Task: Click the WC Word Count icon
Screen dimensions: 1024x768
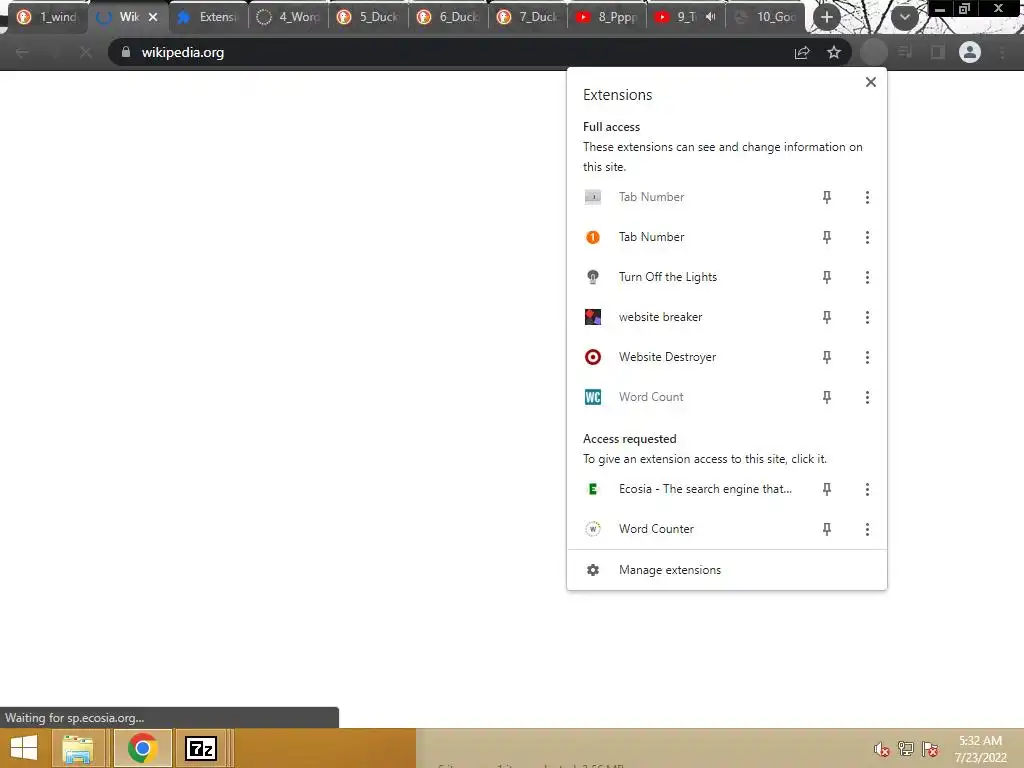Action: point(593,397)
